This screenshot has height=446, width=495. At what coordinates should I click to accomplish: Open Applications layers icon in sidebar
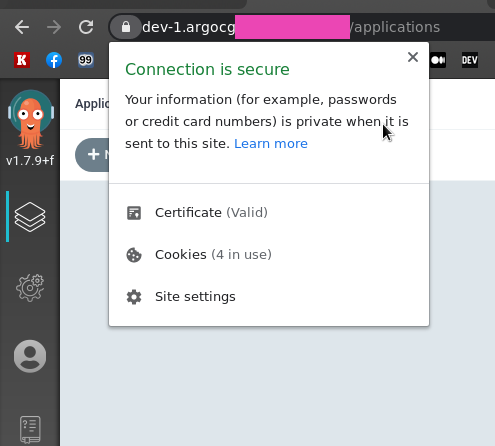click(x=30, y=217)
